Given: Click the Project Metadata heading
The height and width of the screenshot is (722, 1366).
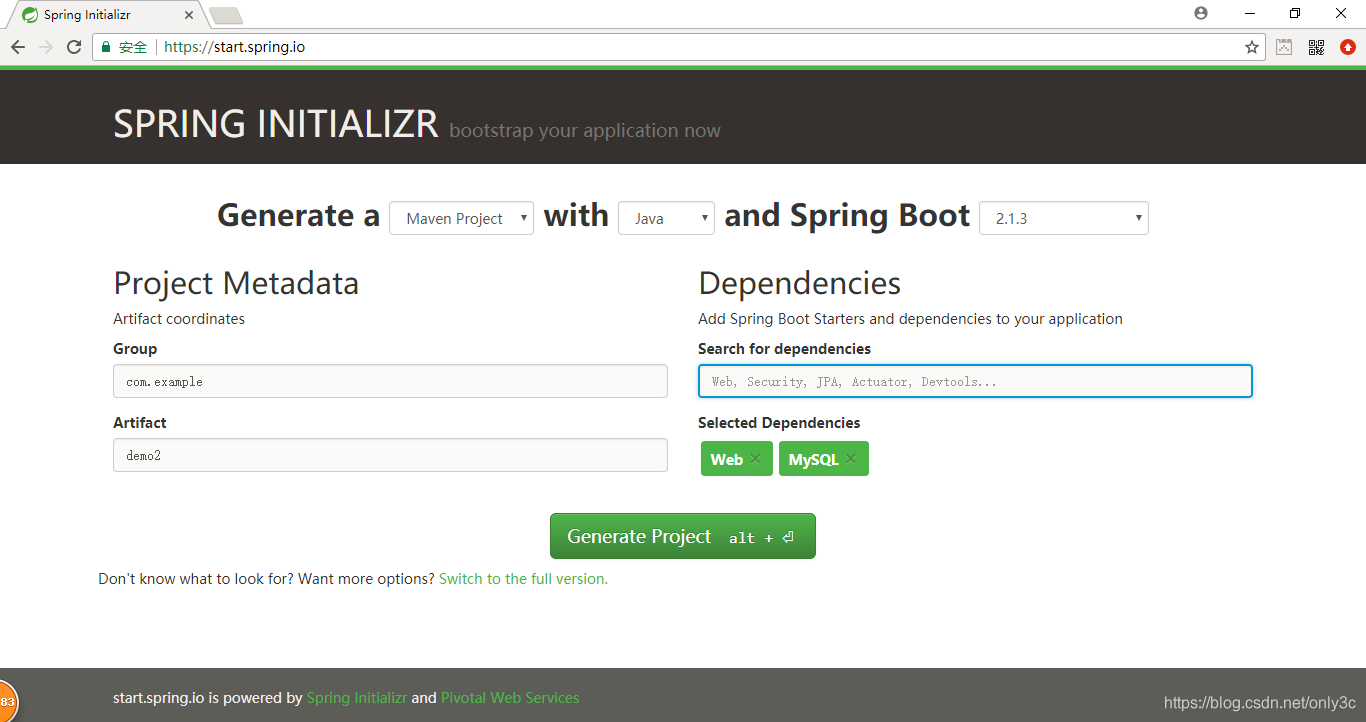Looking at the screenshot, I should (236, 283).
